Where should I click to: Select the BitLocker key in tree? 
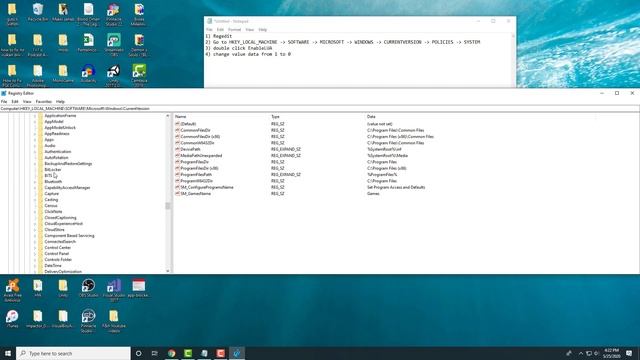point(53,169)
